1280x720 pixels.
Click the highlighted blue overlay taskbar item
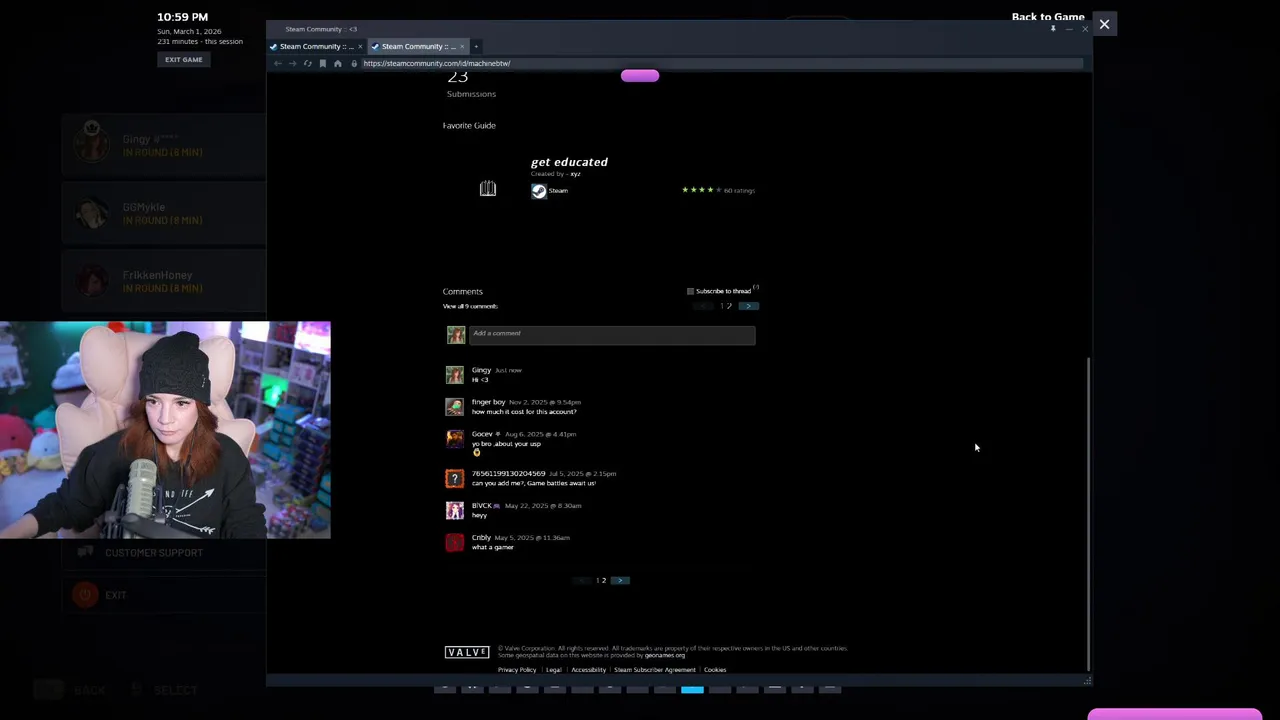click(692, 689)
